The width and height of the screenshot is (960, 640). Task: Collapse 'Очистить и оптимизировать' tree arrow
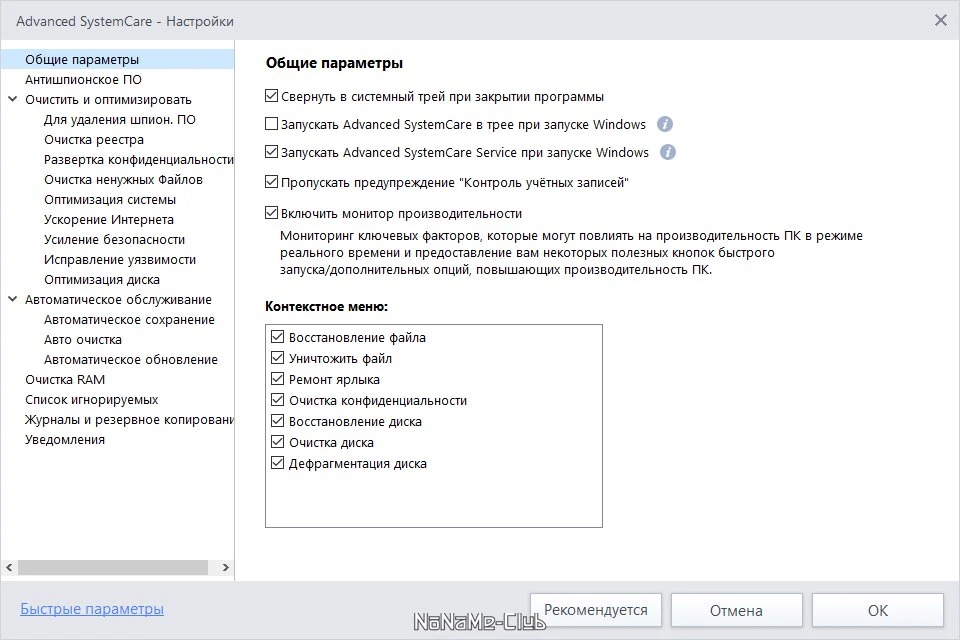click(x=12, y=99)
